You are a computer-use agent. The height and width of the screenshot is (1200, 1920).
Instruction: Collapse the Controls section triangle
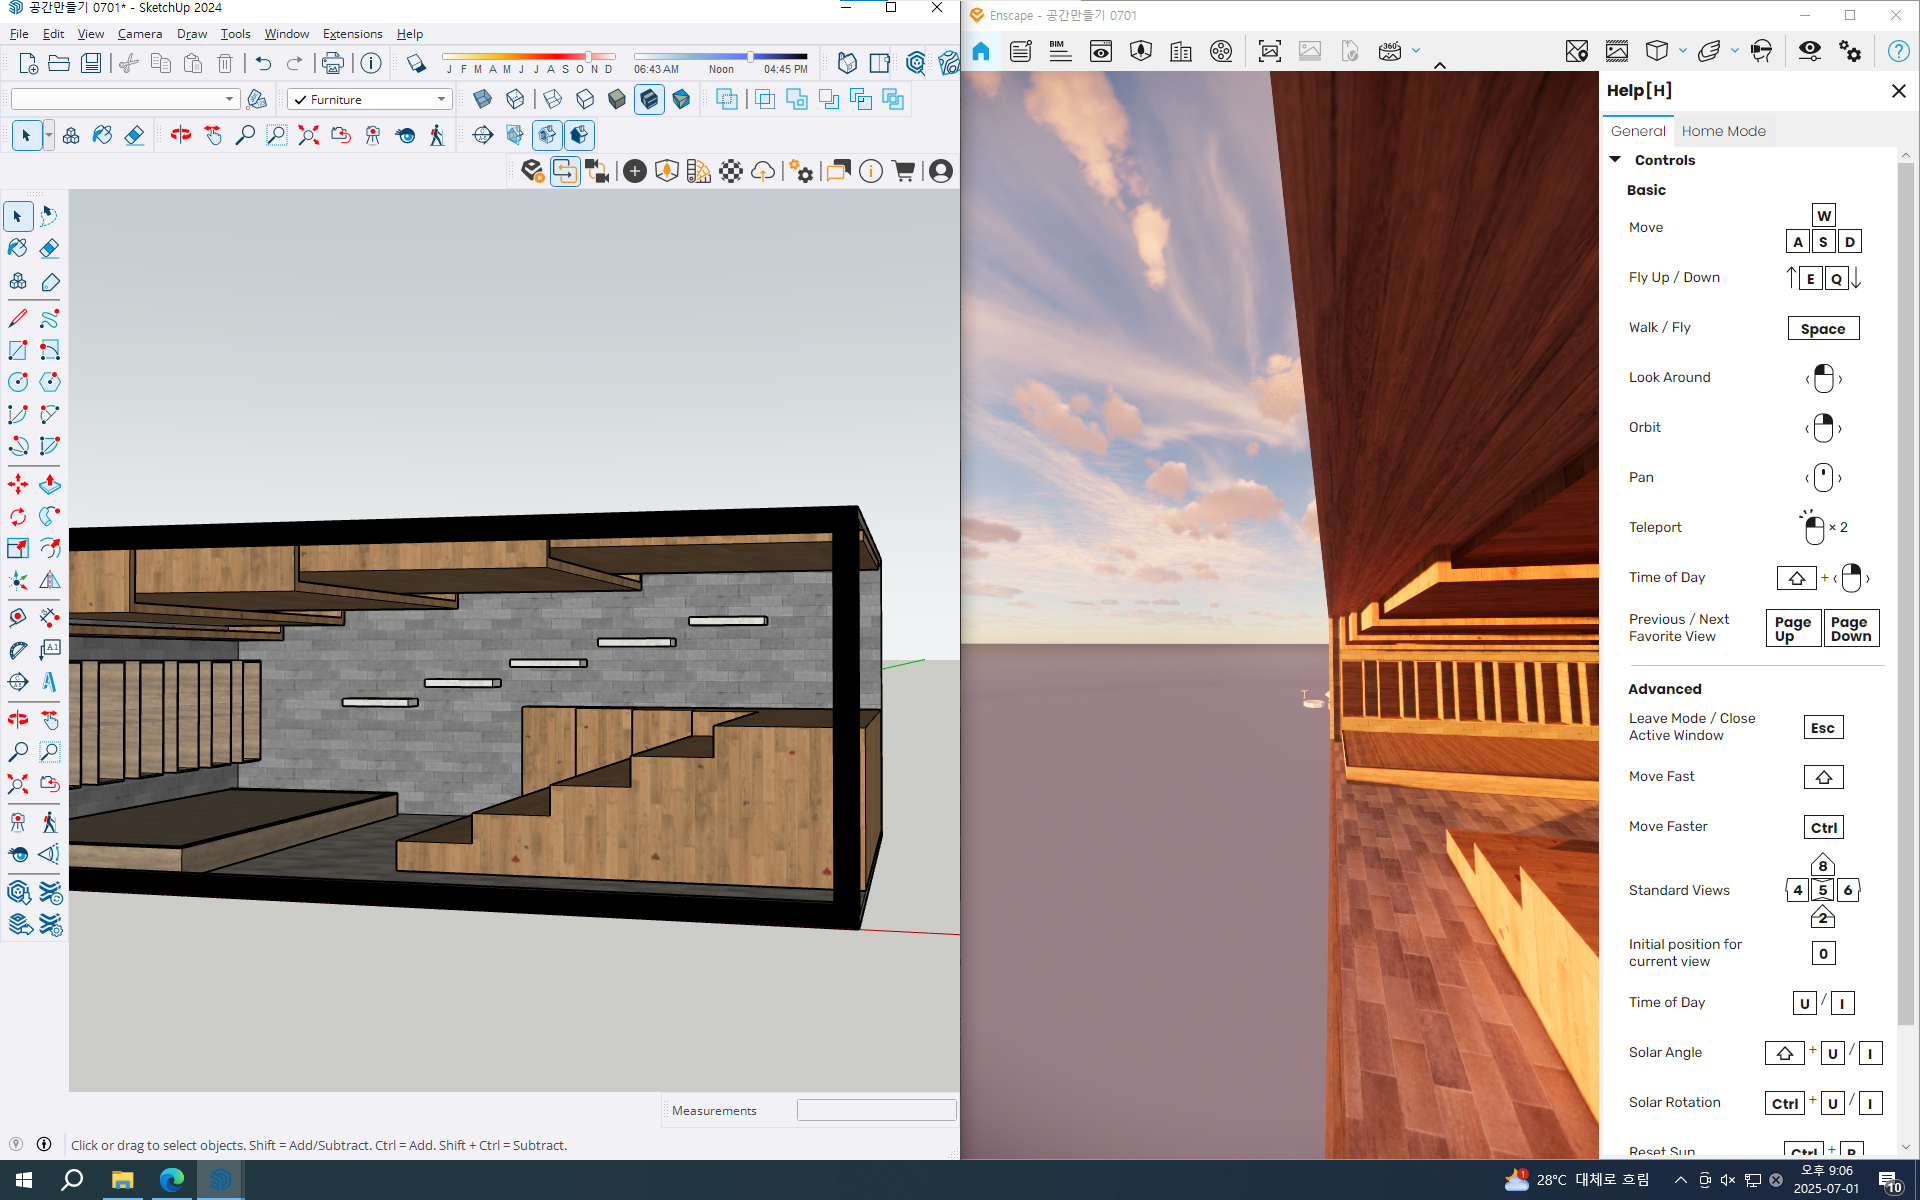tap(1615, 160)
